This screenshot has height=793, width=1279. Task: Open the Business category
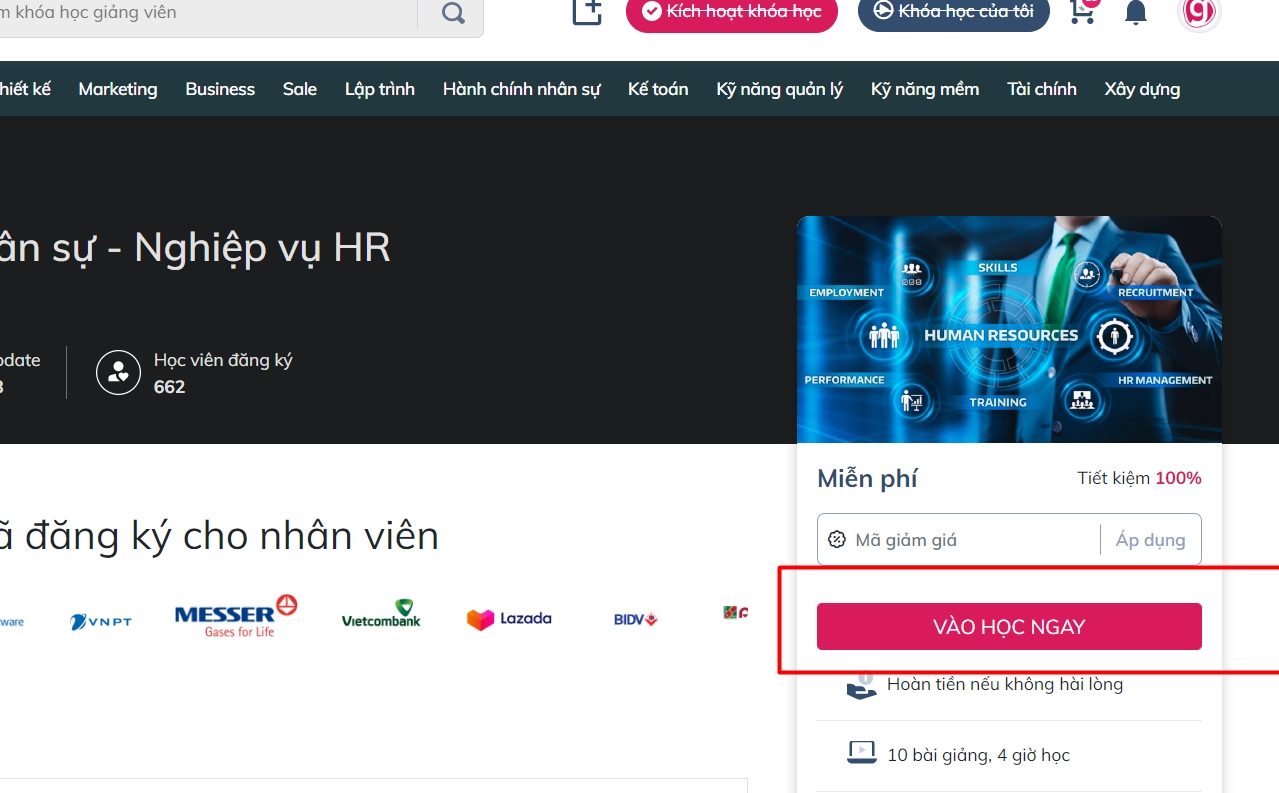(x=220, y=89)
